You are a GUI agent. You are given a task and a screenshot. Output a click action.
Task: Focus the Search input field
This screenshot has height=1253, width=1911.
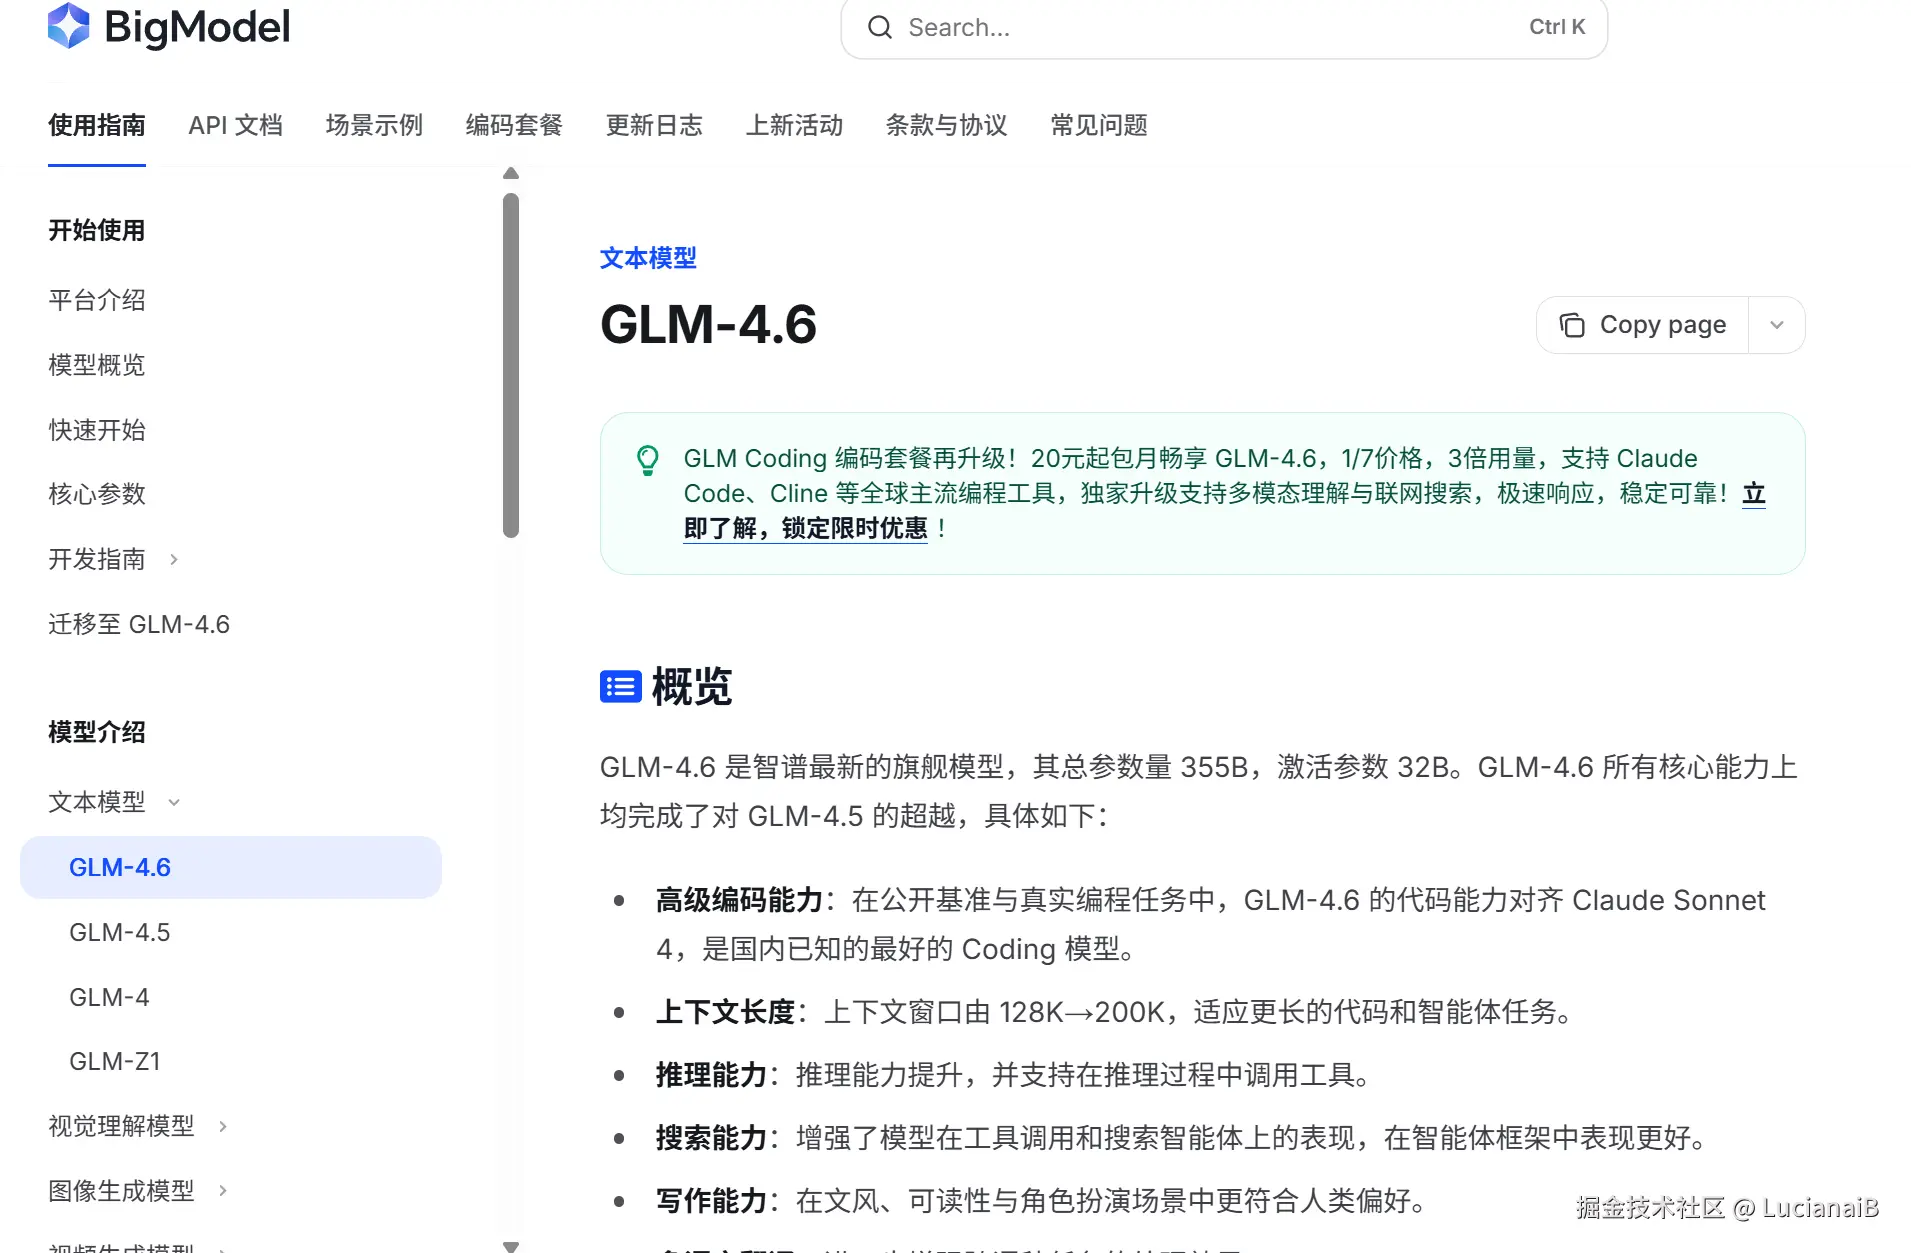tap(1224, 28)
